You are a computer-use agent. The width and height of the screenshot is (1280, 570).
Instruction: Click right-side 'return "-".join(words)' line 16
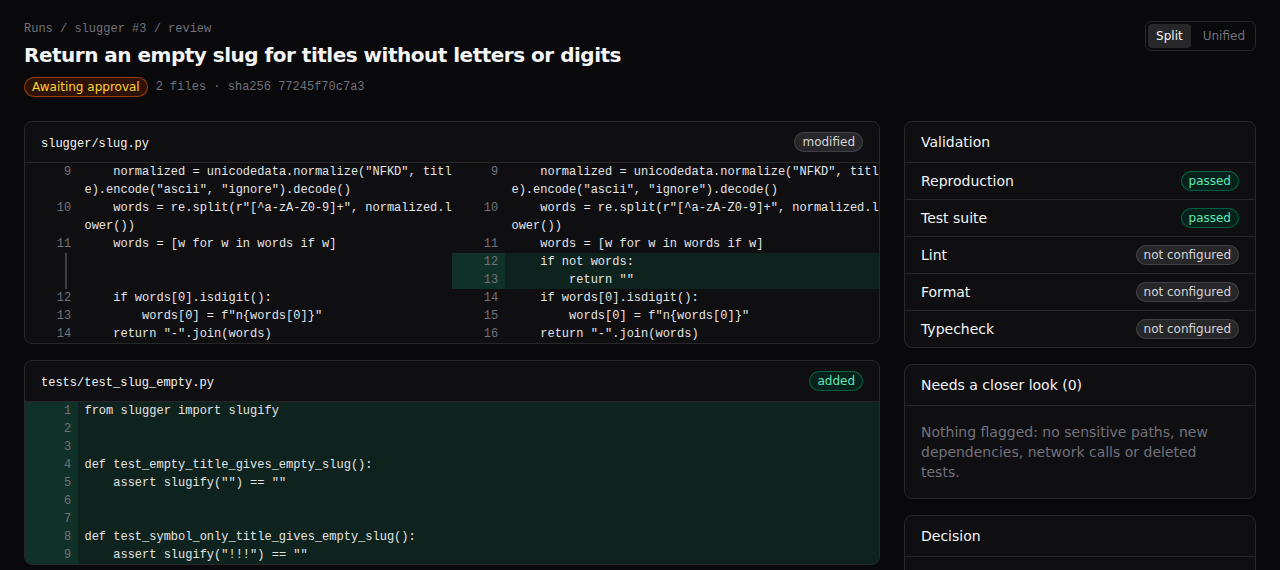pos(666,333)
